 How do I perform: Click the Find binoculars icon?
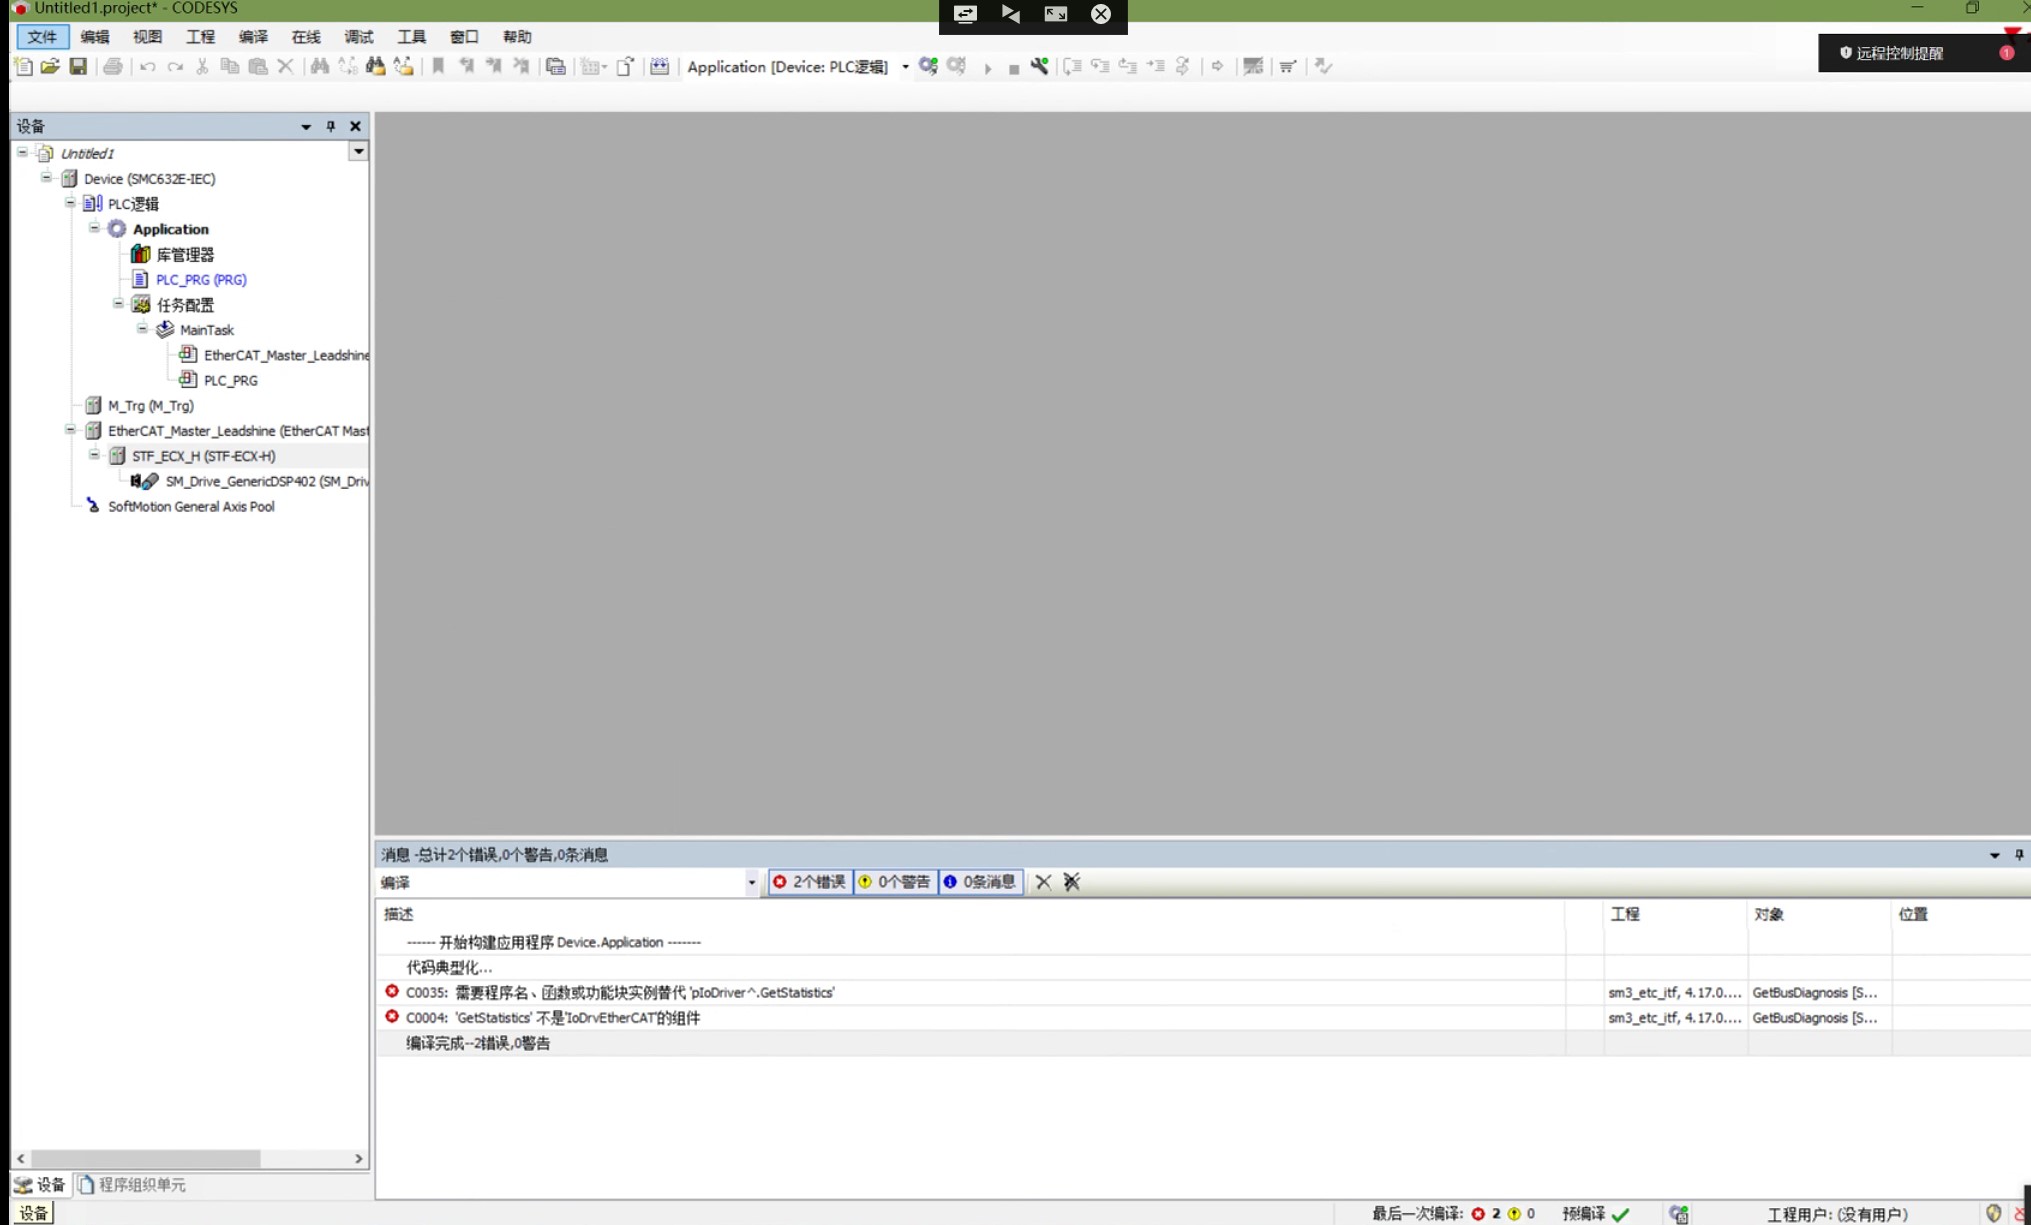[x=319, y=67]
